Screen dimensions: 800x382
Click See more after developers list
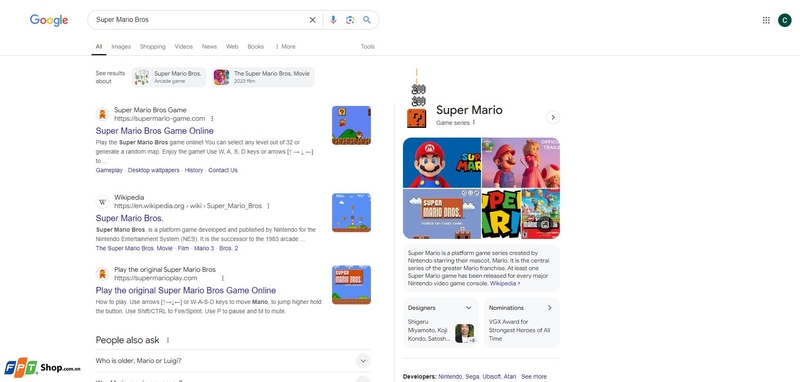[x=534, y=377]
